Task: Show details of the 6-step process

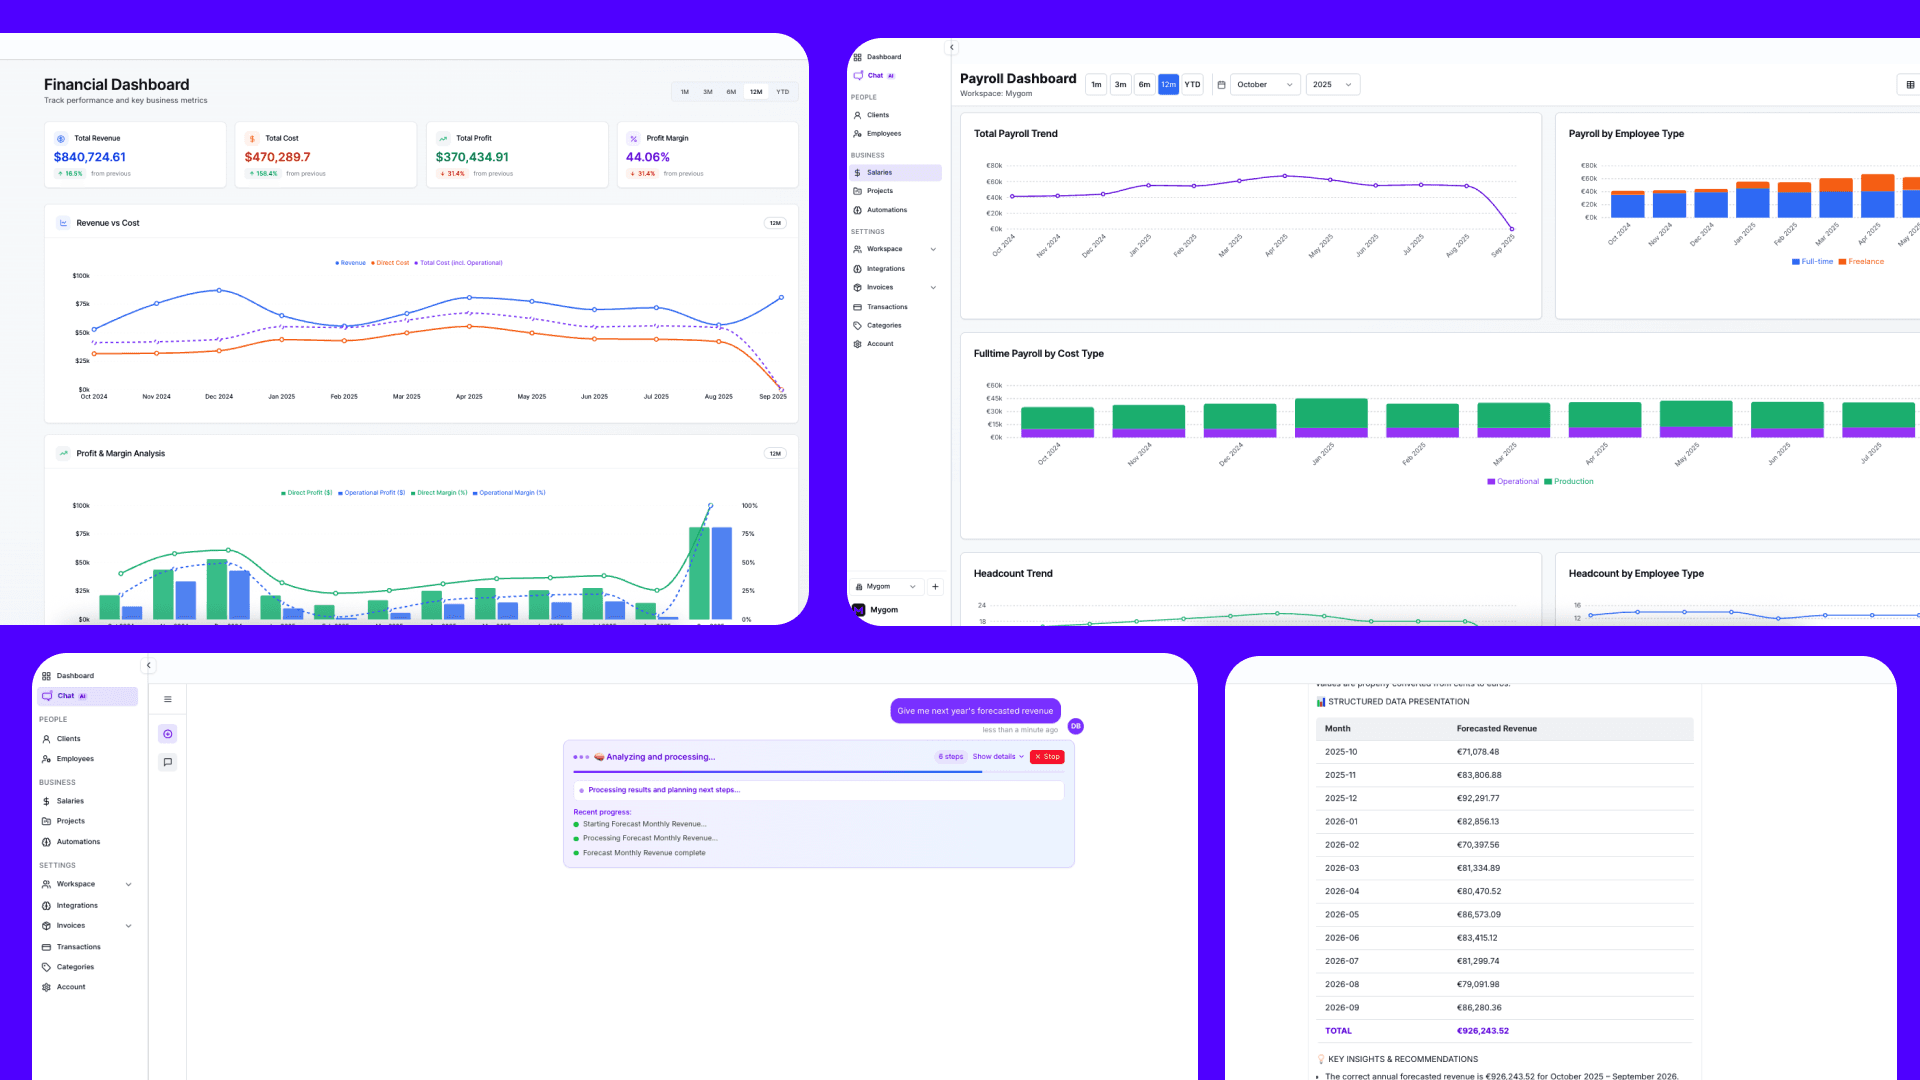Action: tap(994, 757)
